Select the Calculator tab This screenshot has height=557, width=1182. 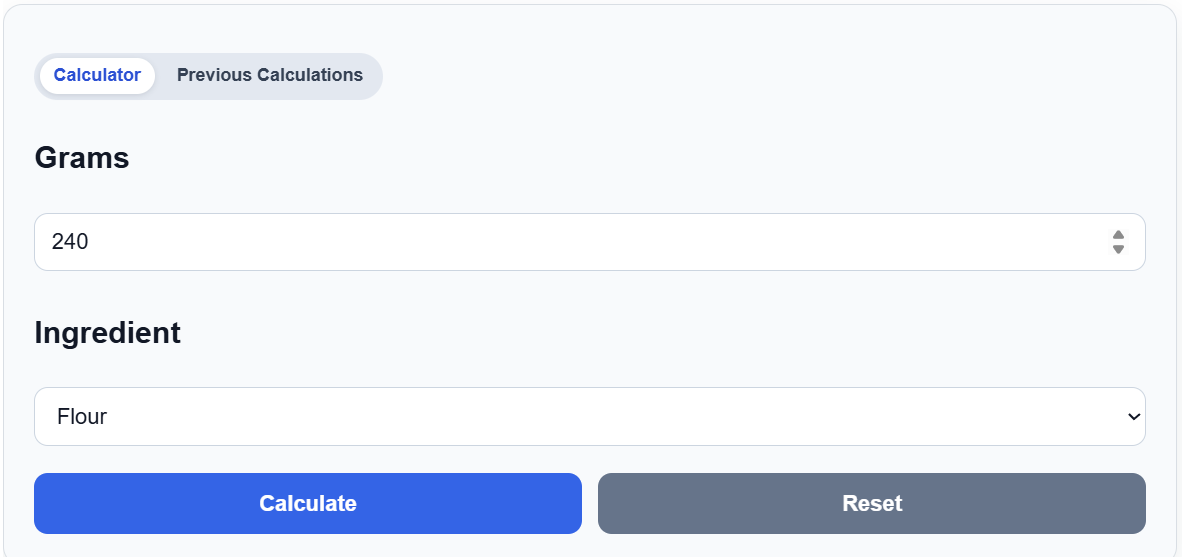click(x=97, y=75)
